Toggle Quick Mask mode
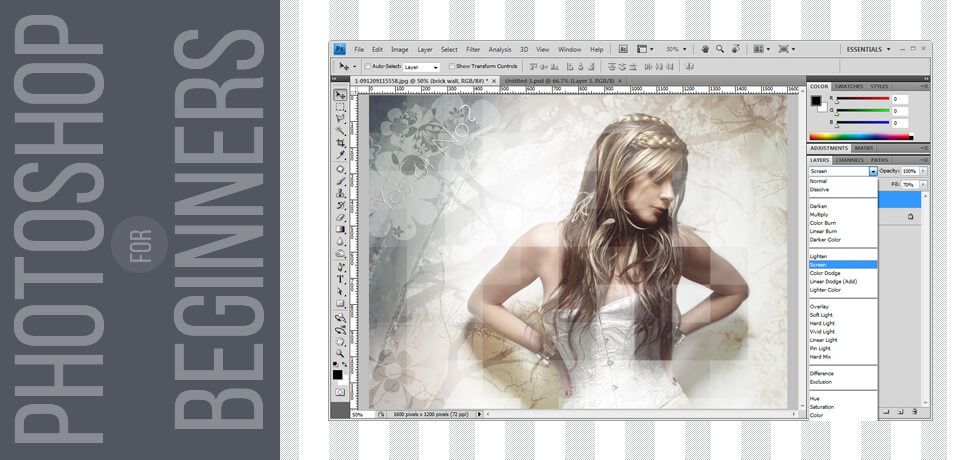Viewport: 975px width, 460px height. click(340, 392)
